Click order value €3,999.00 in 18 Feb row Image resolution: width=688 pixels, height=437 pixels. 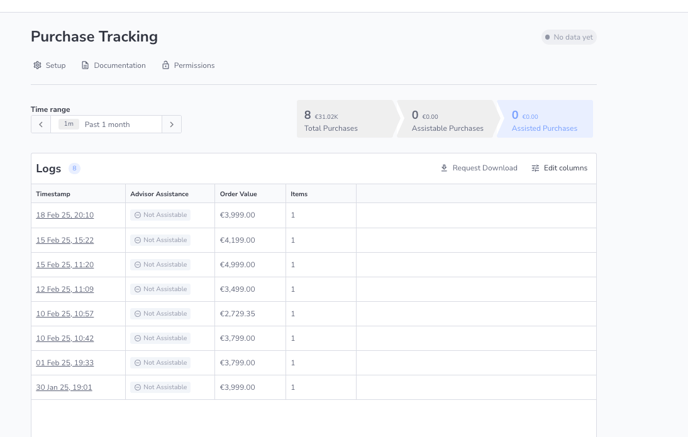[237, 215]
